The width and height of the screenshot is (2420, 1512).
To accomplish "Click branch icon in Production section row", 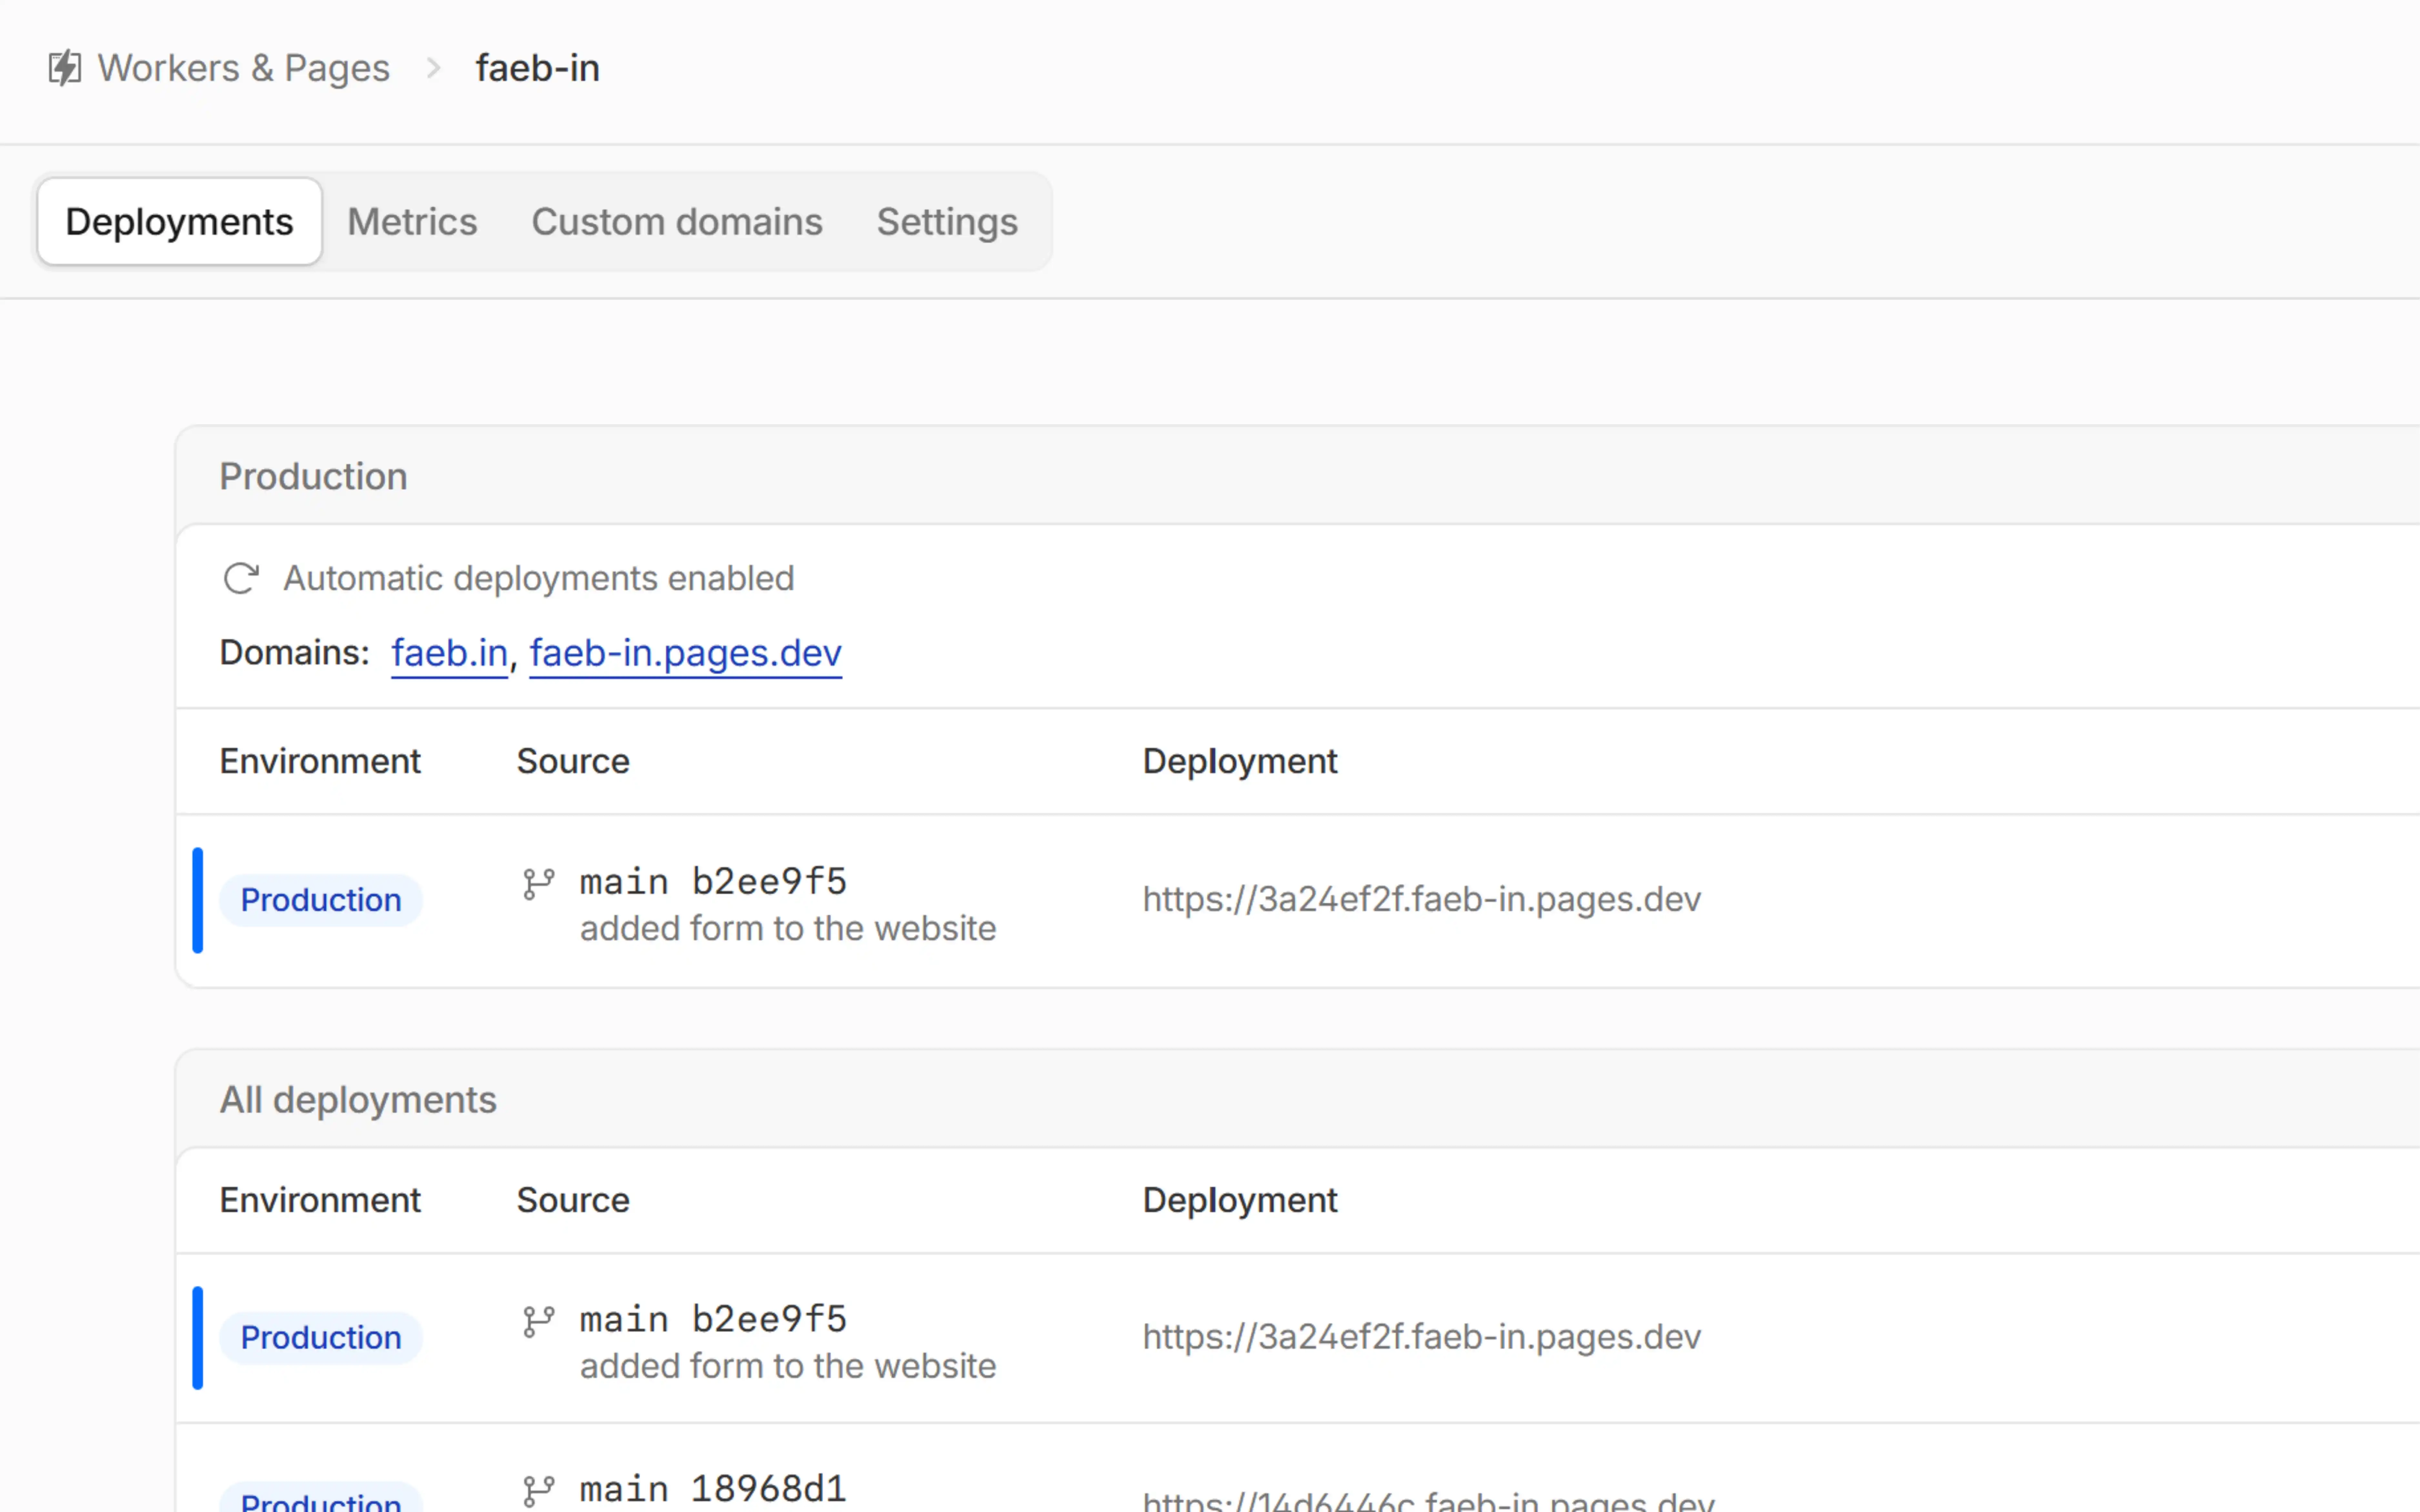I will click(539, 884).
